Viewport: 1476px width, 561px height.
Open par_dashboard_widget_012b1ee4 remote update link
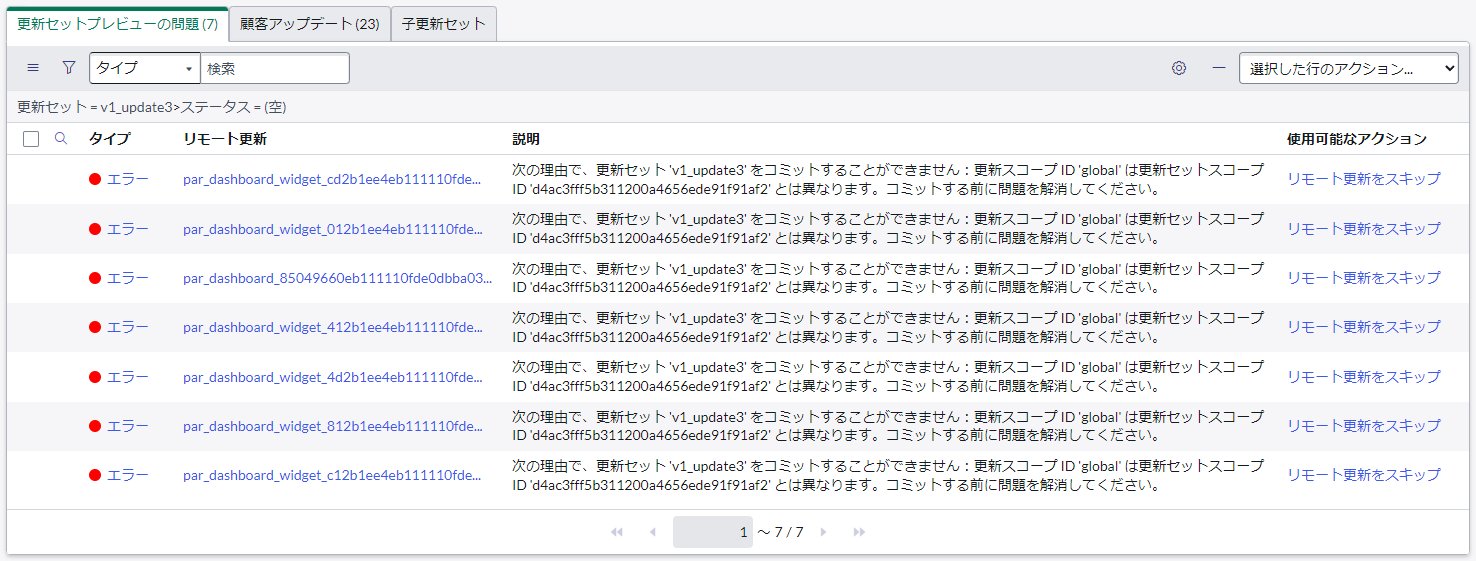coord(333,229)
